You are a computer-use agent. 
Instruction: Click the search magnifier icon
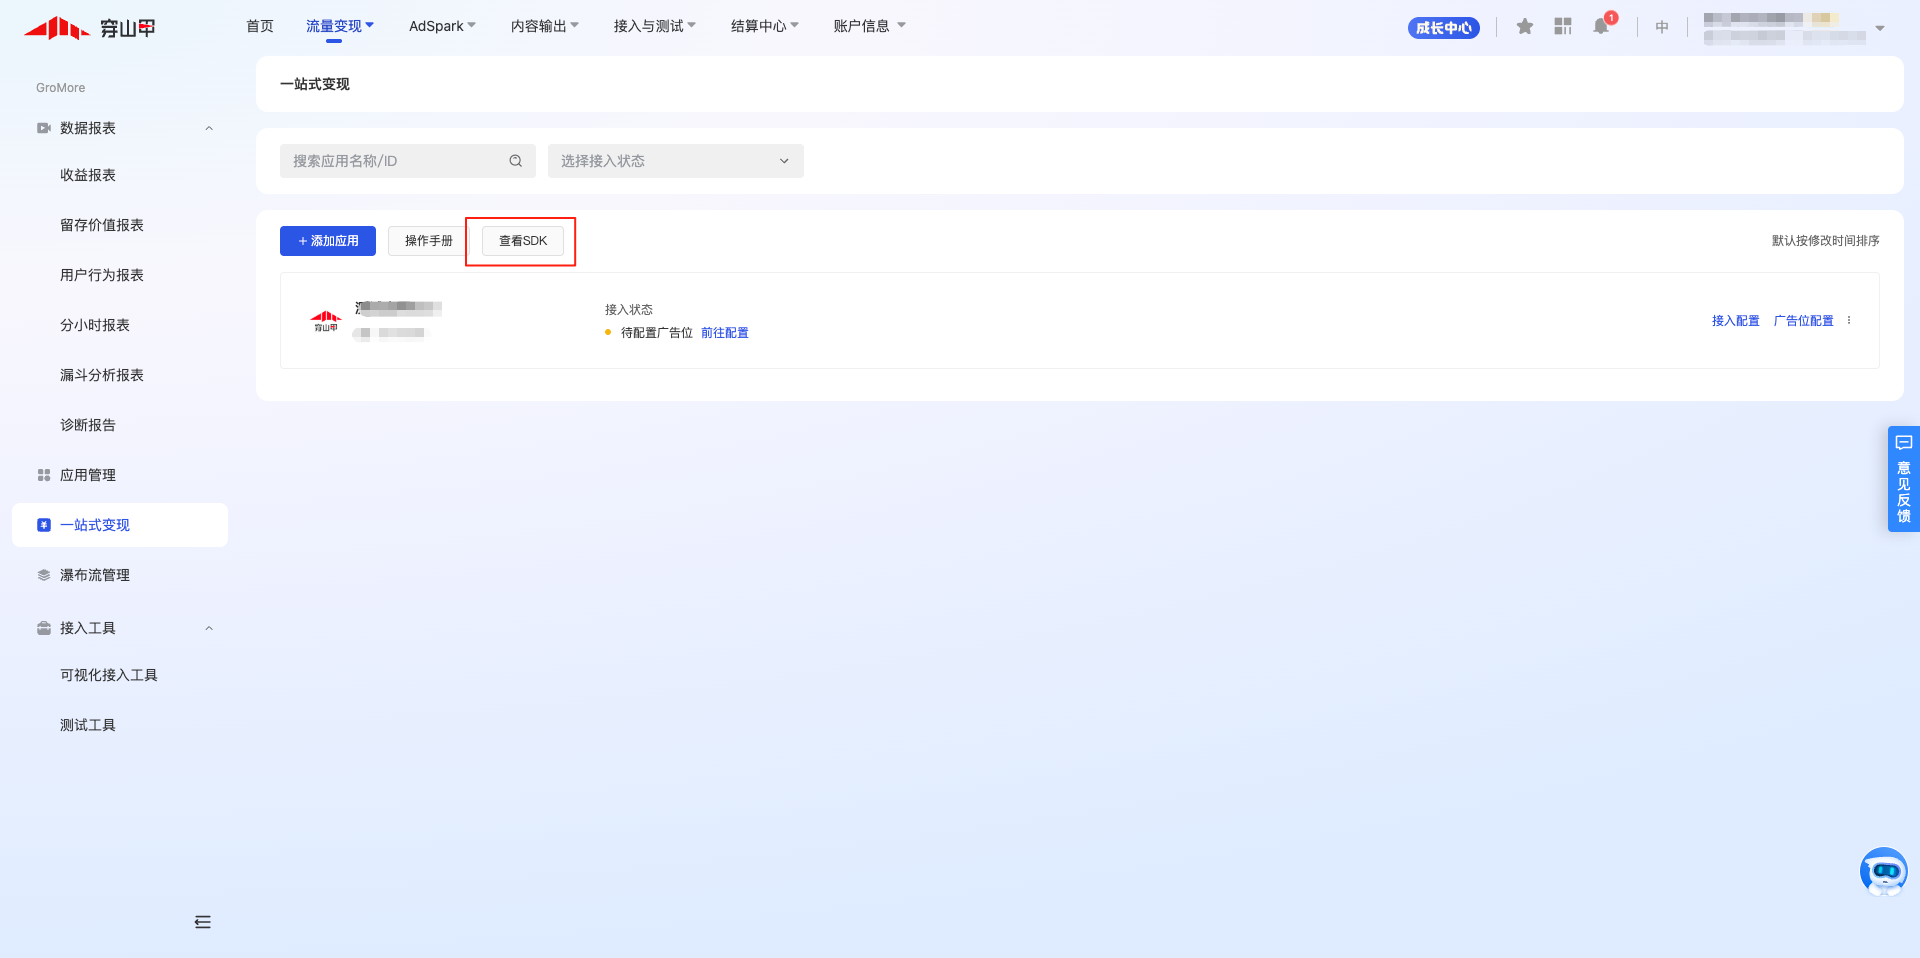[x=516, y=161]
